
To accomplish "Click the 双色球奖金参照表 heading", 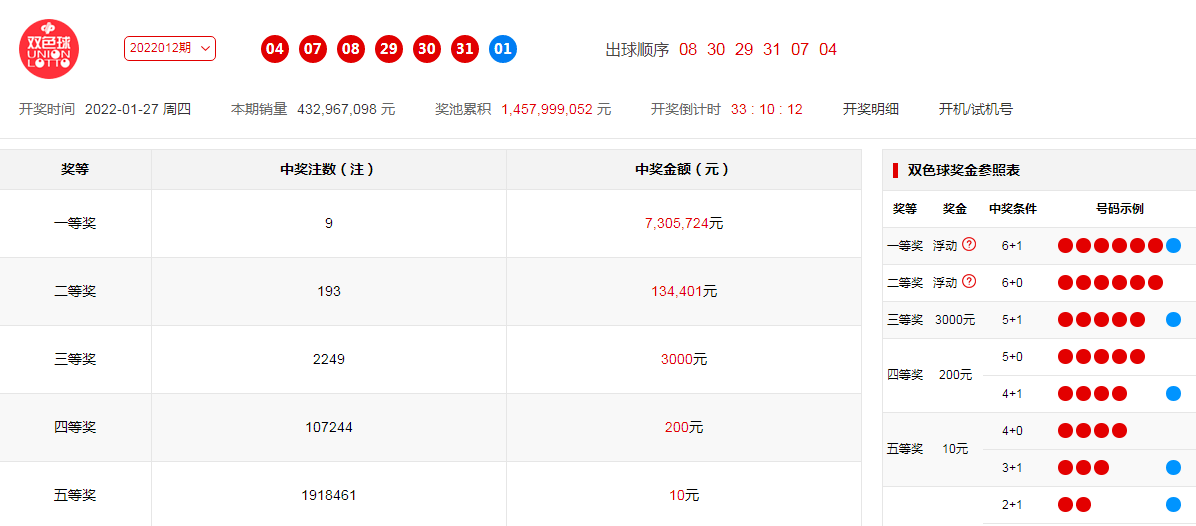I will click(963, 170).
